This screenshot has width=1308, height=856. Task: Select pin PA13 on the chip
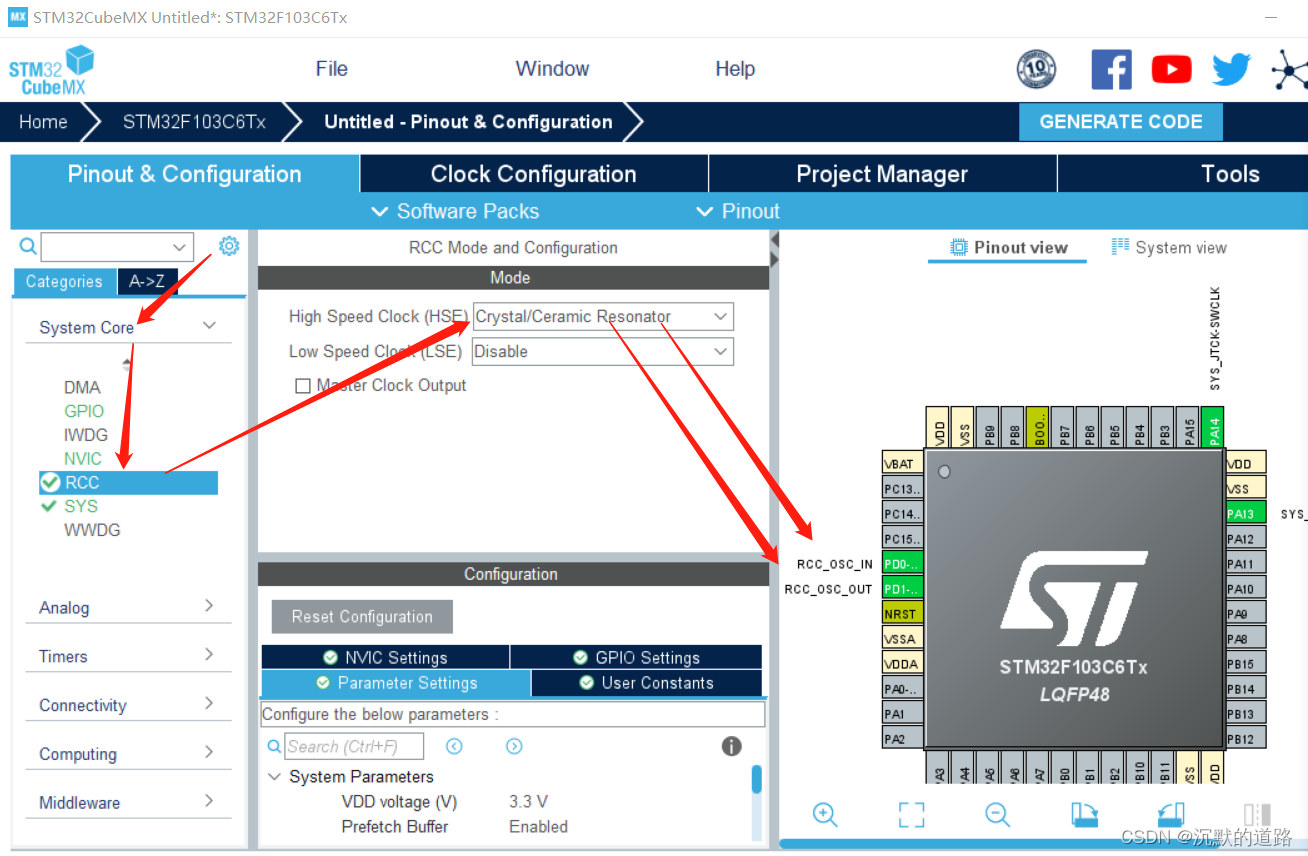pos(1246,513)
